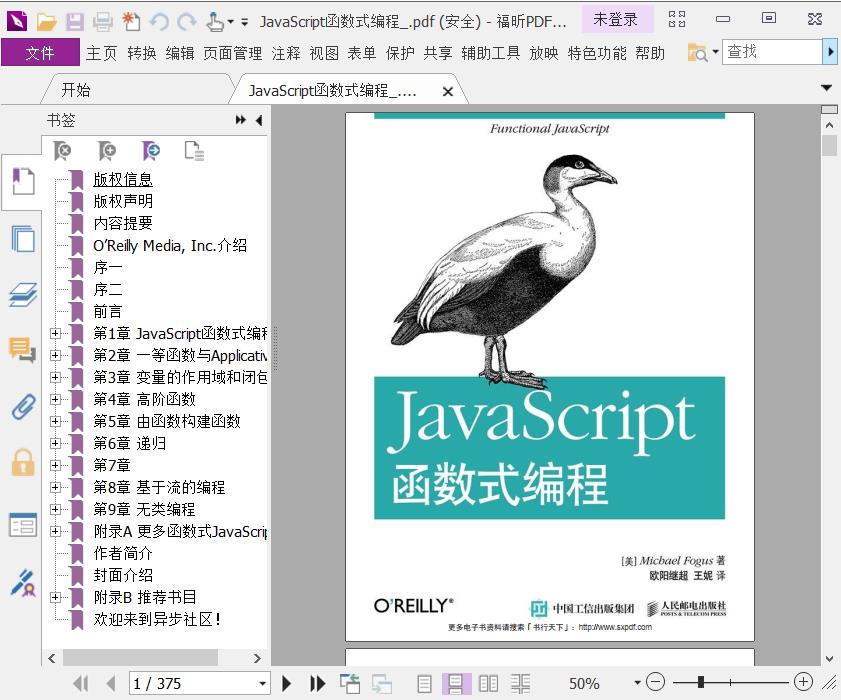
Task: Expand the 第6章 递归 bookmark
Action: pyautogui.click(x=55, y=443)
